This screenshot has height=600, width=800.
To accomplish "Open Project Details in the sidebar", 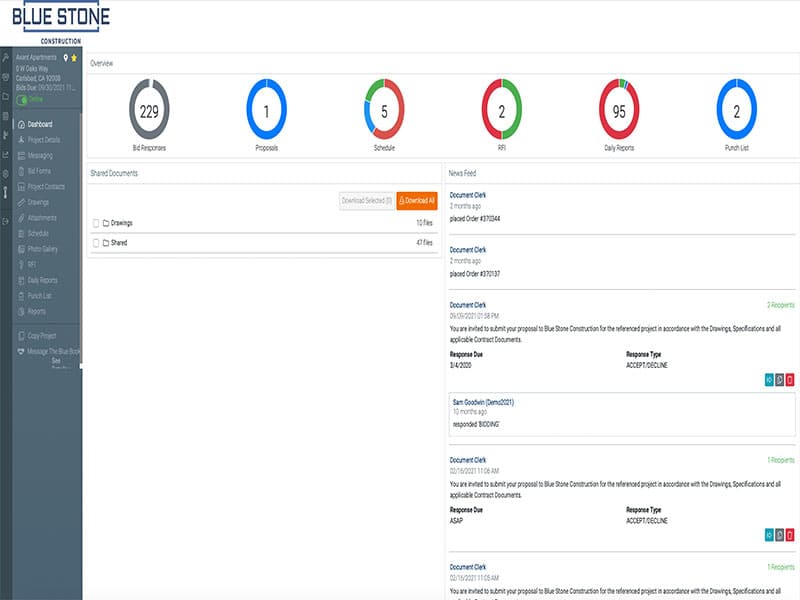I will (x=43, y=140).
